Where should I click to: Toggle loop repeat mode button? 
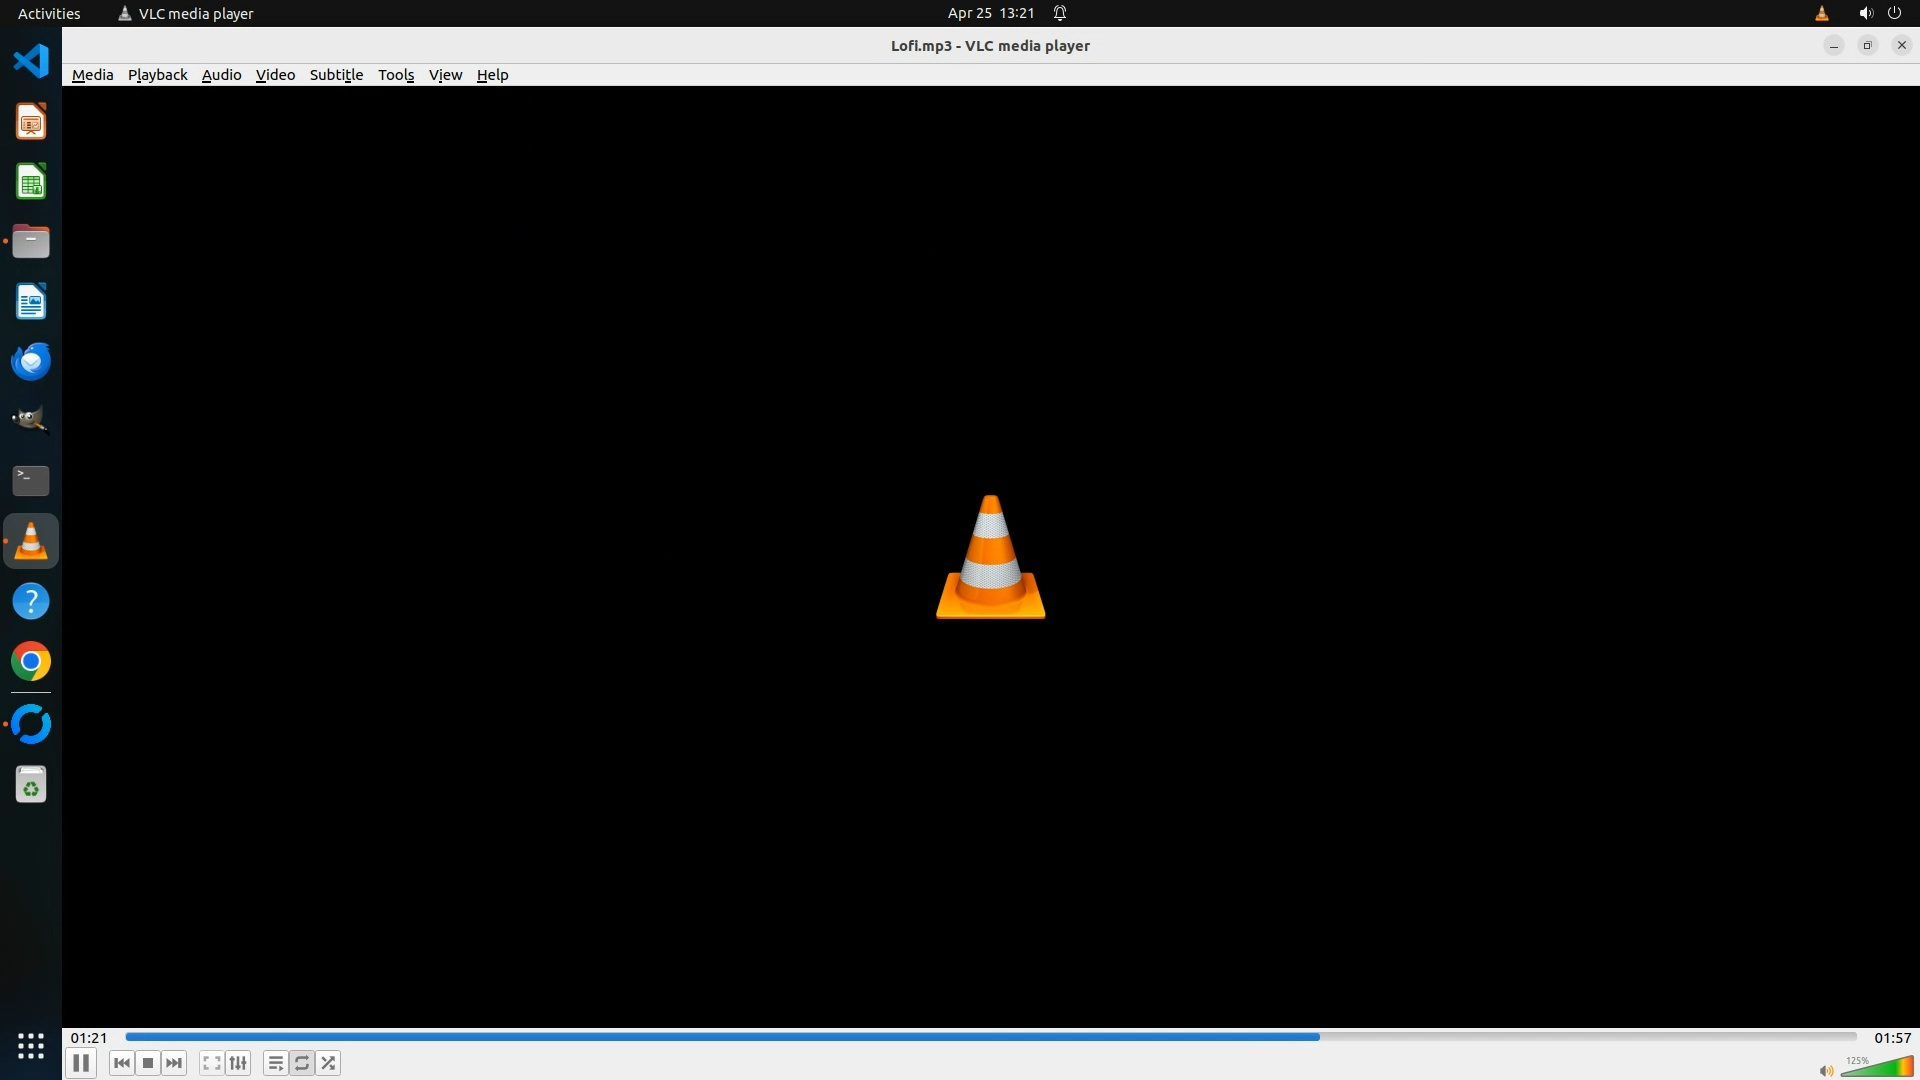point(302,1063)
